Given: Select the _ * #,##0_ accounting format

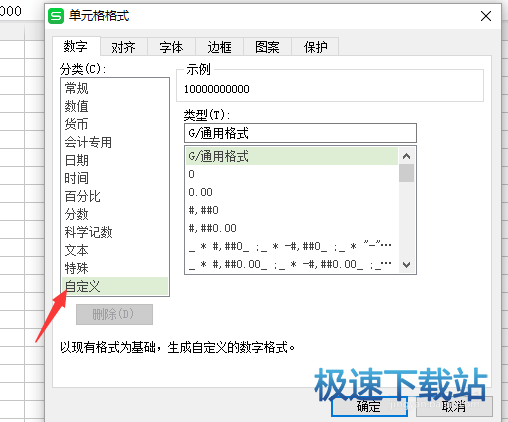Looking at the screenshot, I should click(x=292, y=247).
